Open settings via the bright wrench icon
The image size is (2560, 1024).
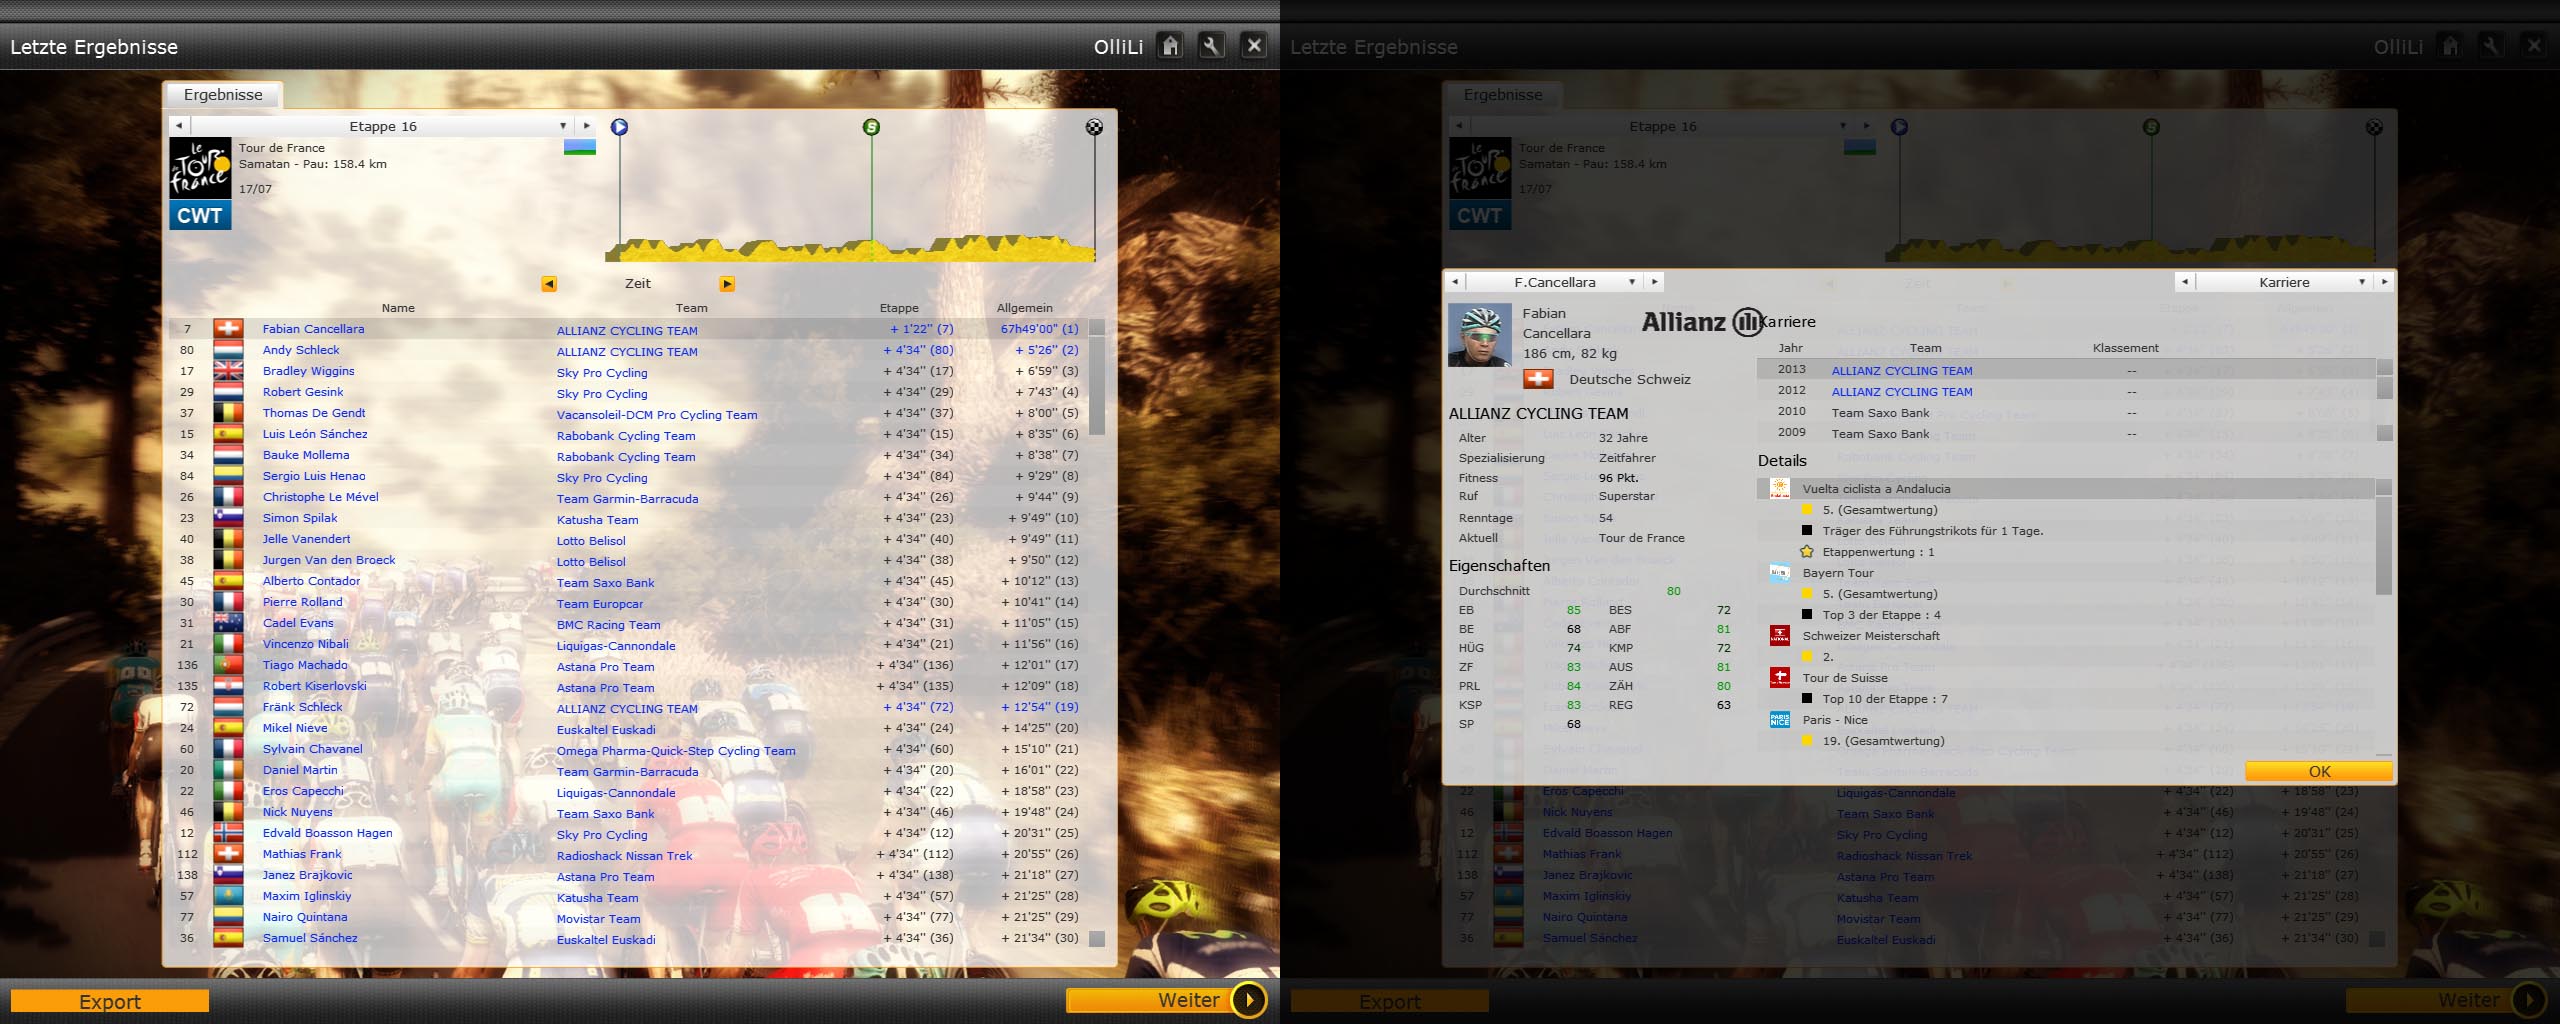coord(1211,46)
